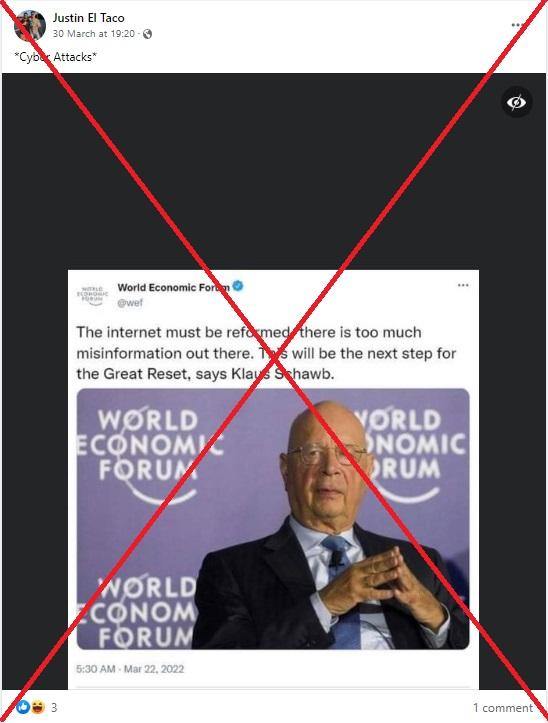Click the blue verified badge icon
The image size is (548, 723).
pos(238,286)
